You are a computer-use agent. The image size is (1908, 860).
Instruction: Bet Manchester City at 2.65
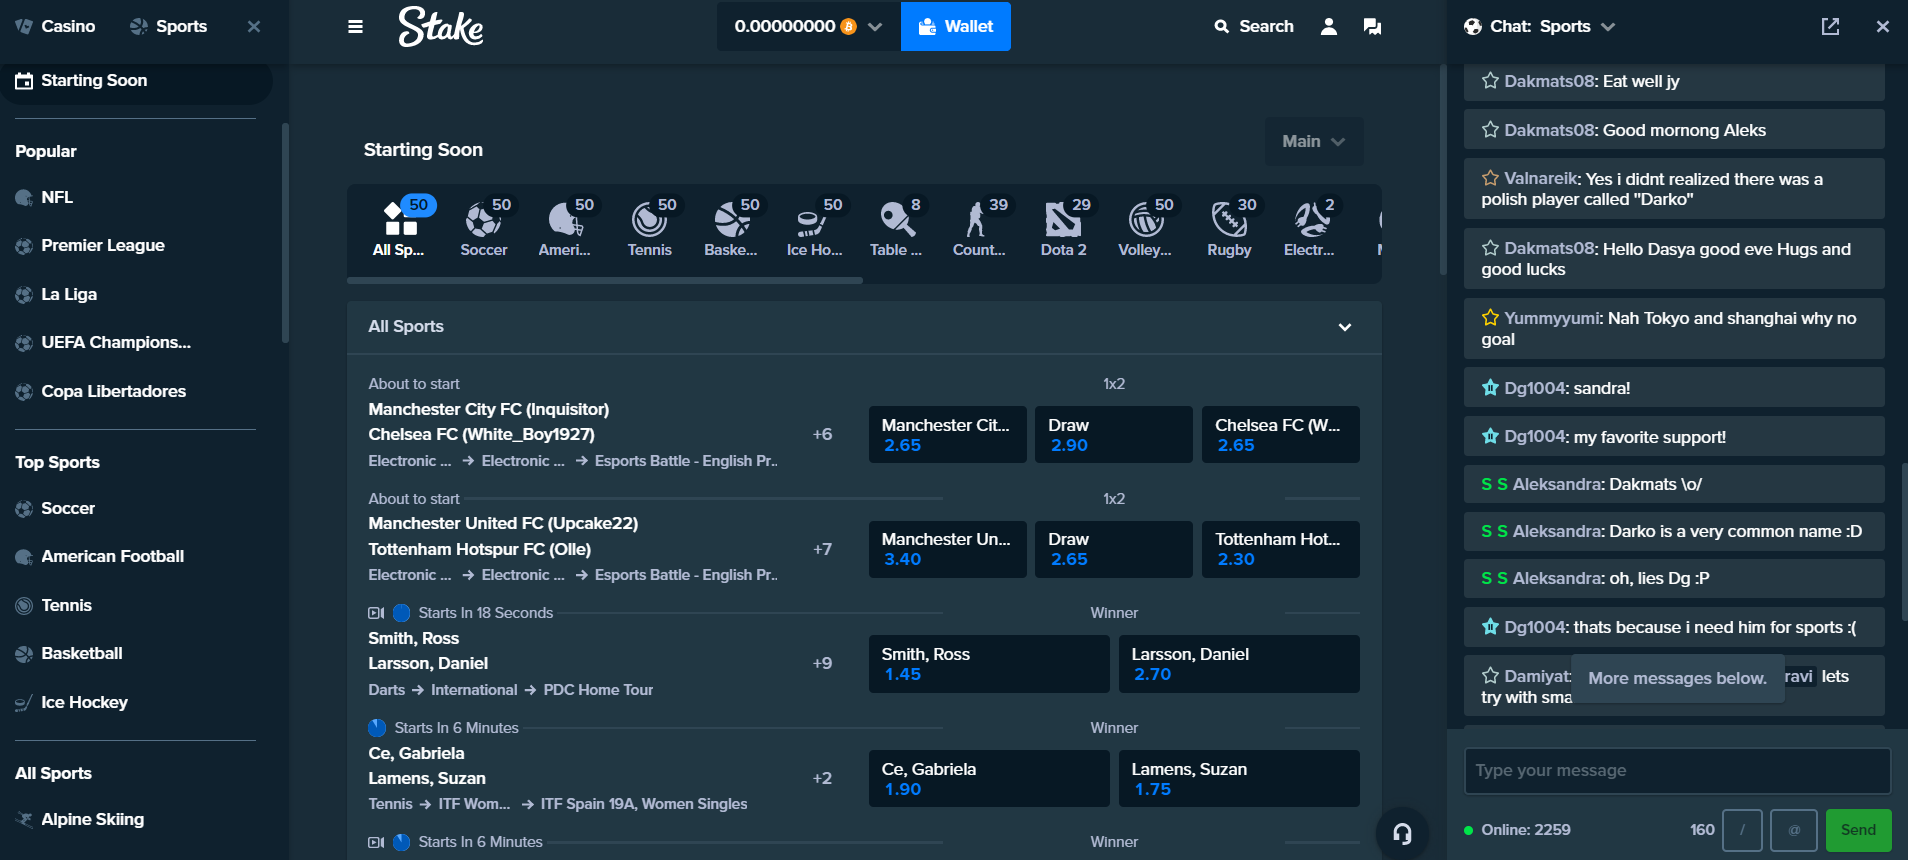947,434
